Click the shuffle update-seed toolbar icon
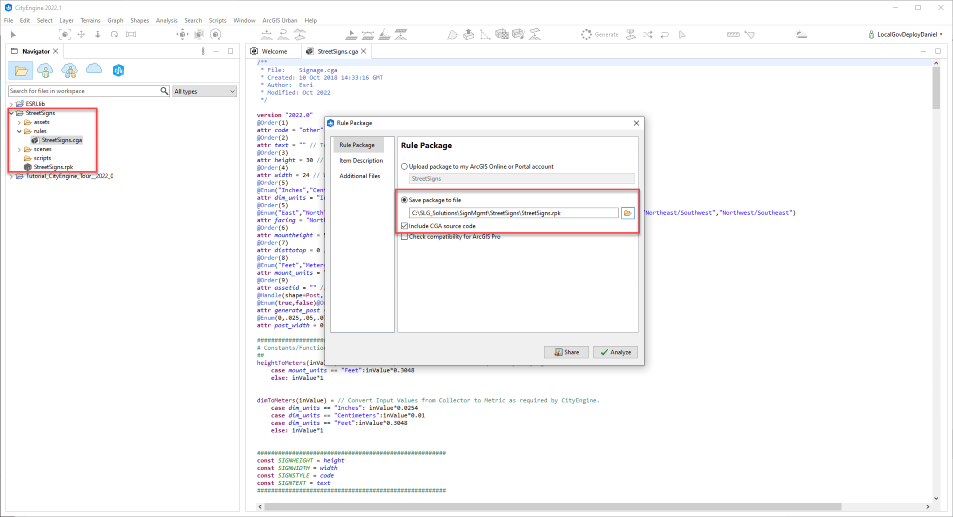 coord(648,35)
